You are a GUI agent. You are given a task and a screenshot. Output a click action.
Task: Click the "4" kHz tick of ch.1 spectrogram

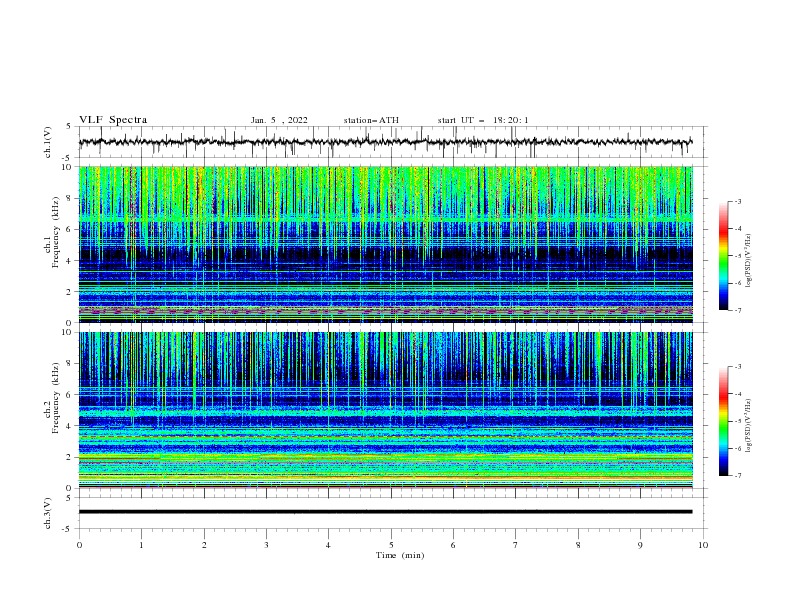70,261
